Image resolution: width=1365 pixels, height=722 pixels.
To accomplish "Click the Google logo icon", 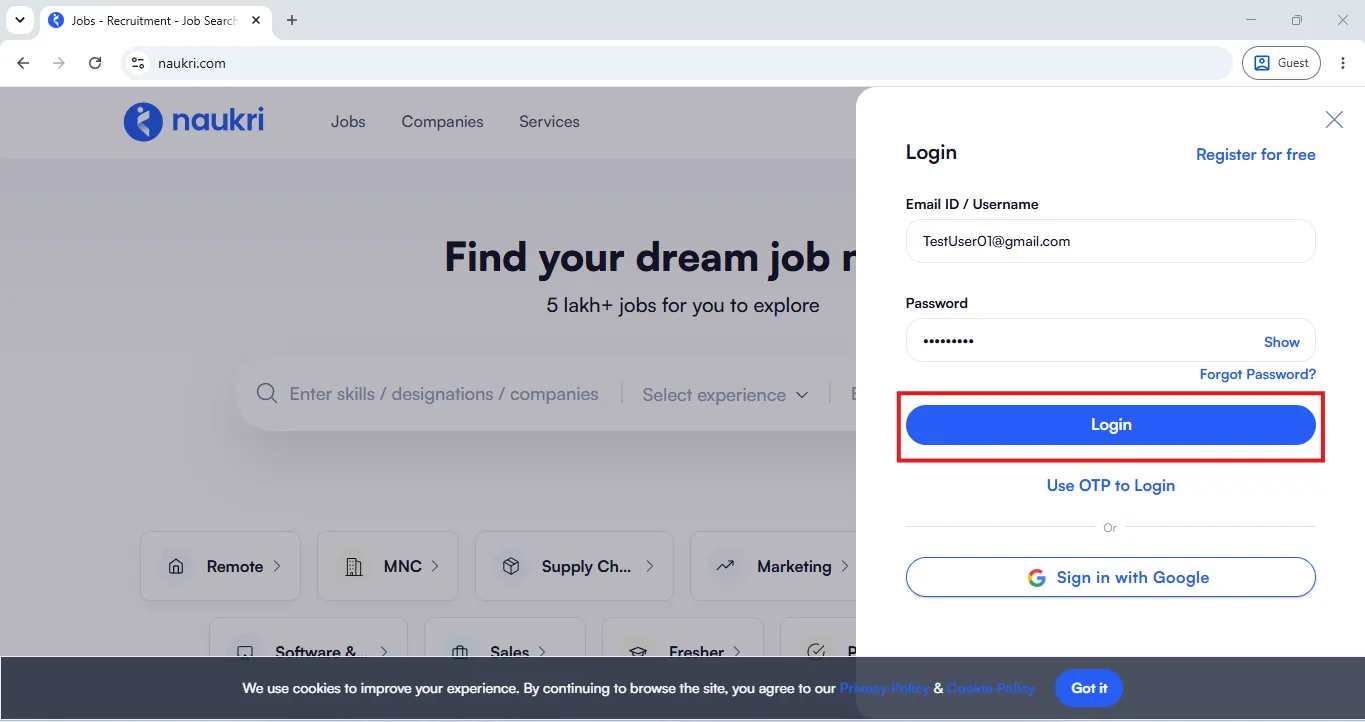I will [1036, 578].
